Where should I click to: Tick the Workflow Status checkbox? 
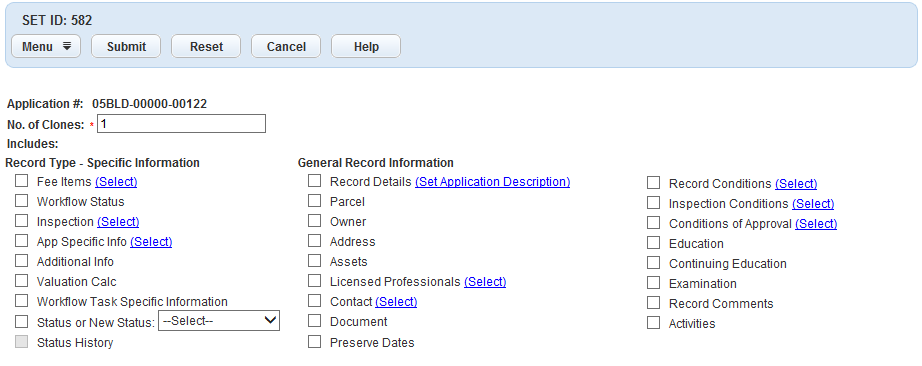22,201
